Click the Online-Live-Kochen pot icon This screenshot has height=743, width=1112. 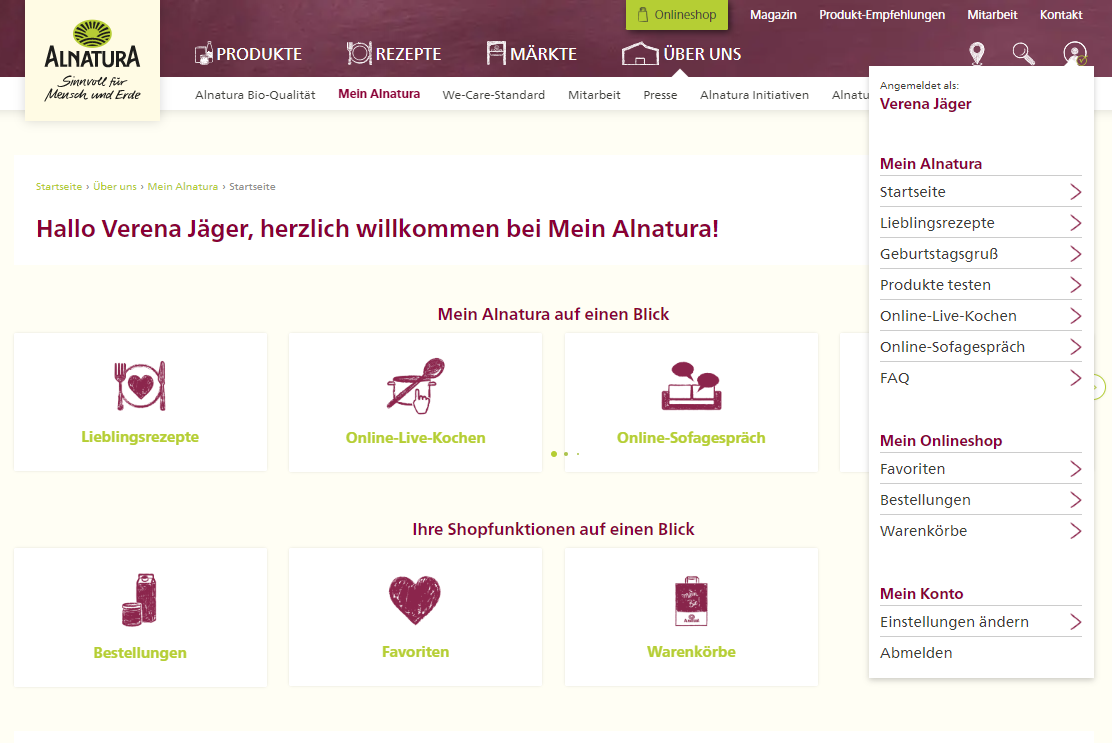tap(416, 386)
